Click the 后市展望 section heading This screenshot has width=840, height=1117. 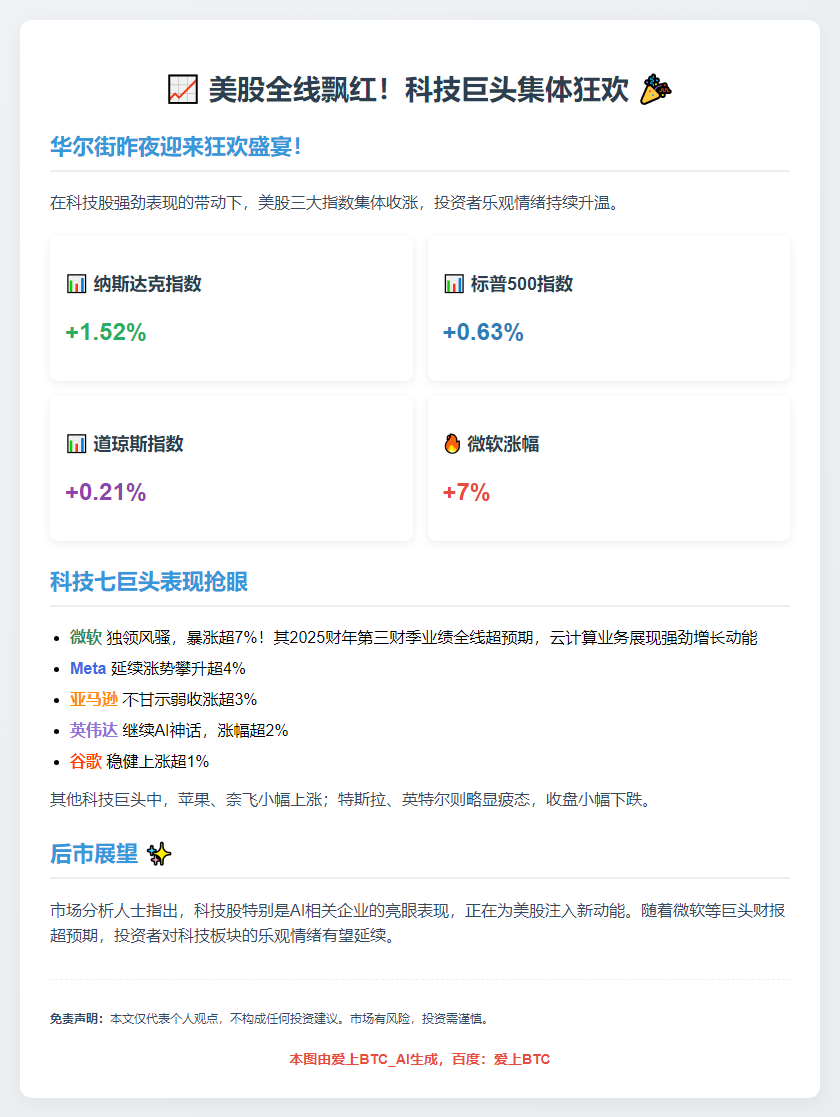(94, 853)
